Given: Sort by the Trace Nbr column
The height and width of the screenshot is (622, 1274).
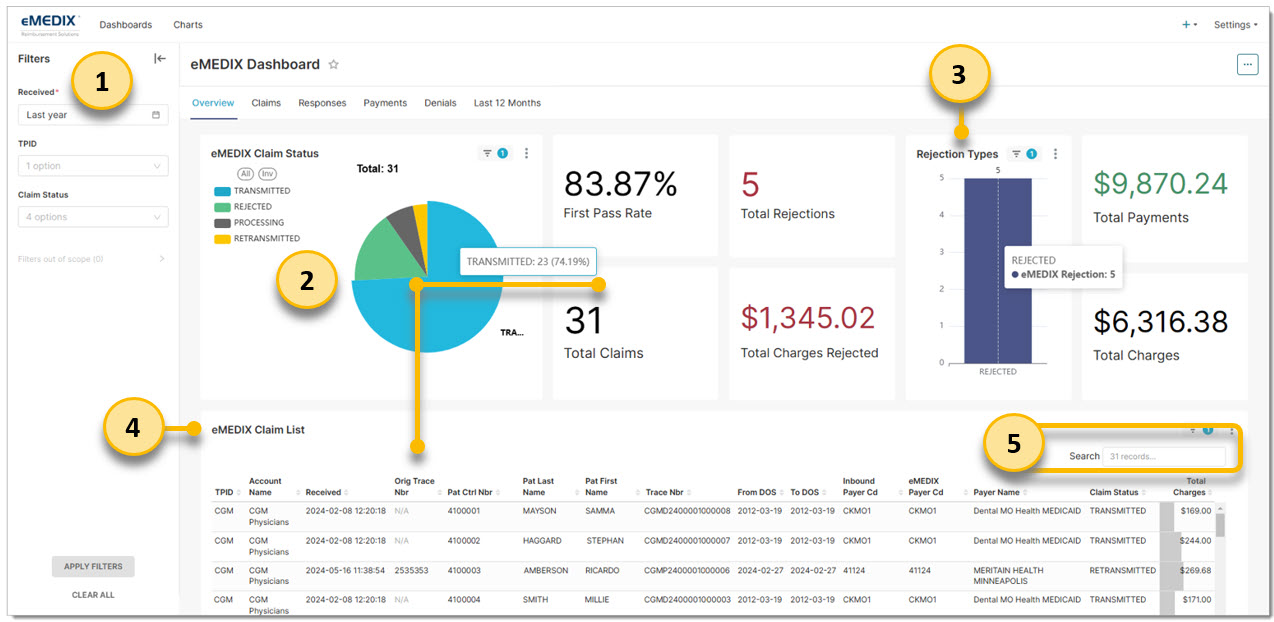Looking at the screenshot, I should (668, 492).
